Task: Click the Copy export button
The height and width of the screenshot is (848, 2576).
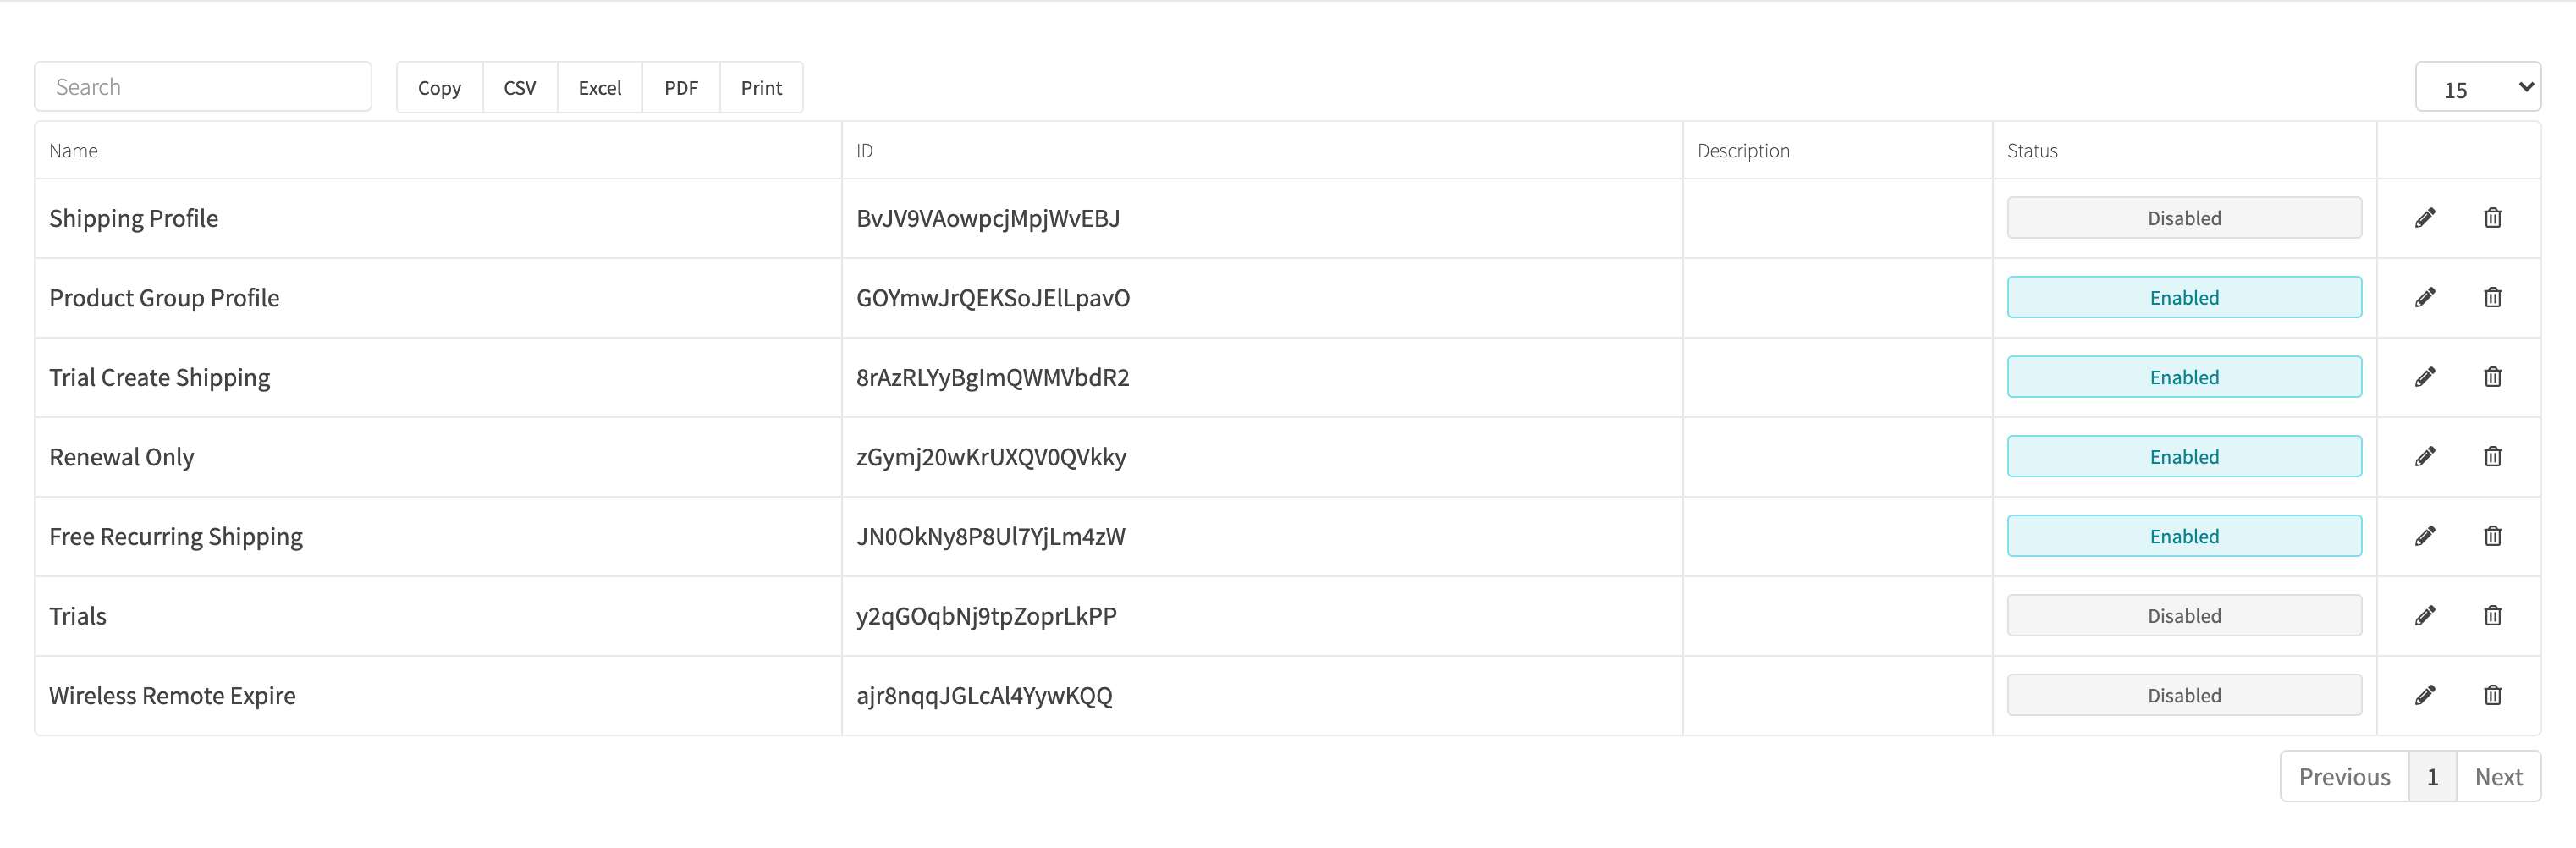Action: click(440, 88)
